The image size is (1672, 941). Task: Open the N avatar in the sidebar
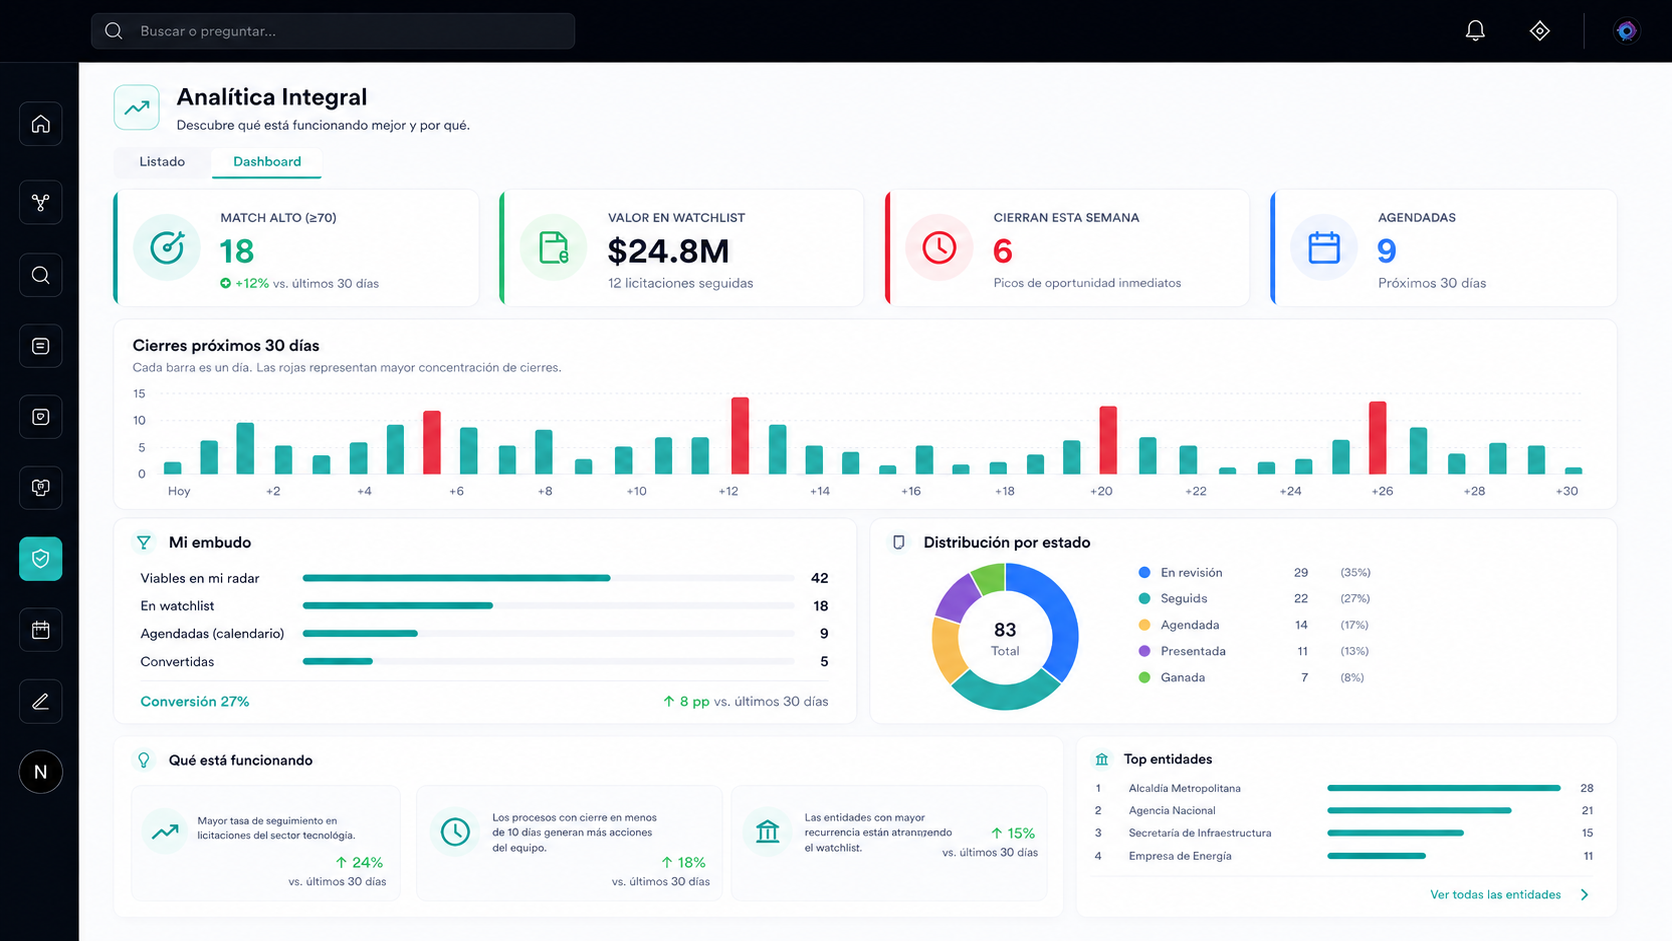pyautogui.click(x=41, y=772)
